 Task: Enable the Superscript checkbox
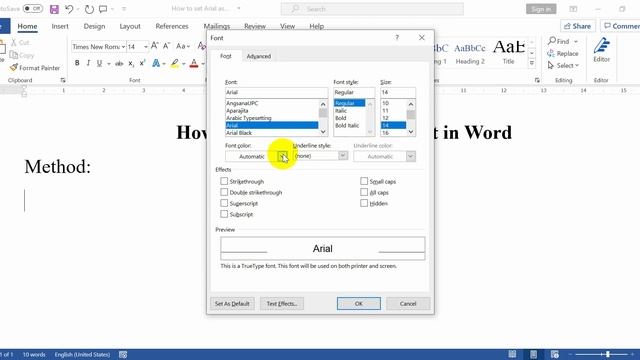point(224,203)
